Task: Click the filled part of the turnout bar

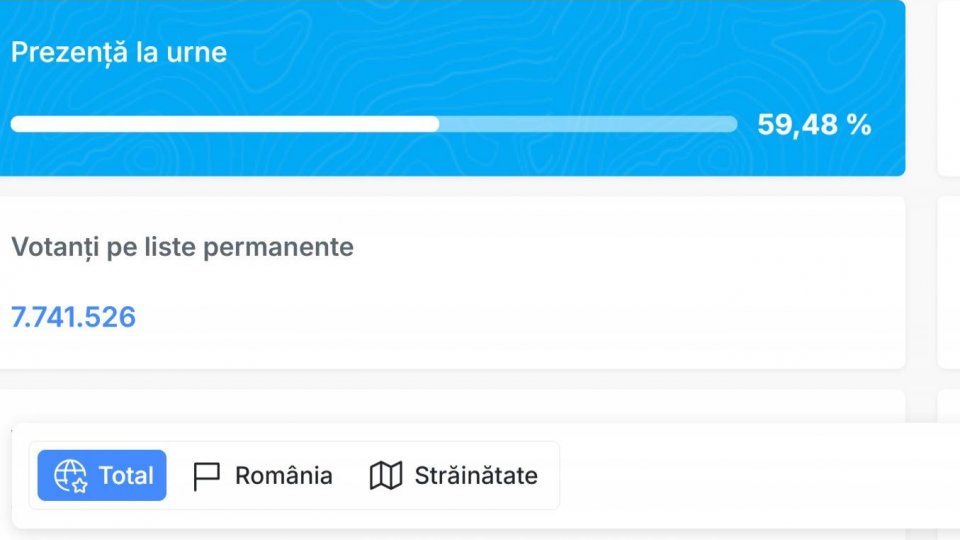Action: coord(225,124)
